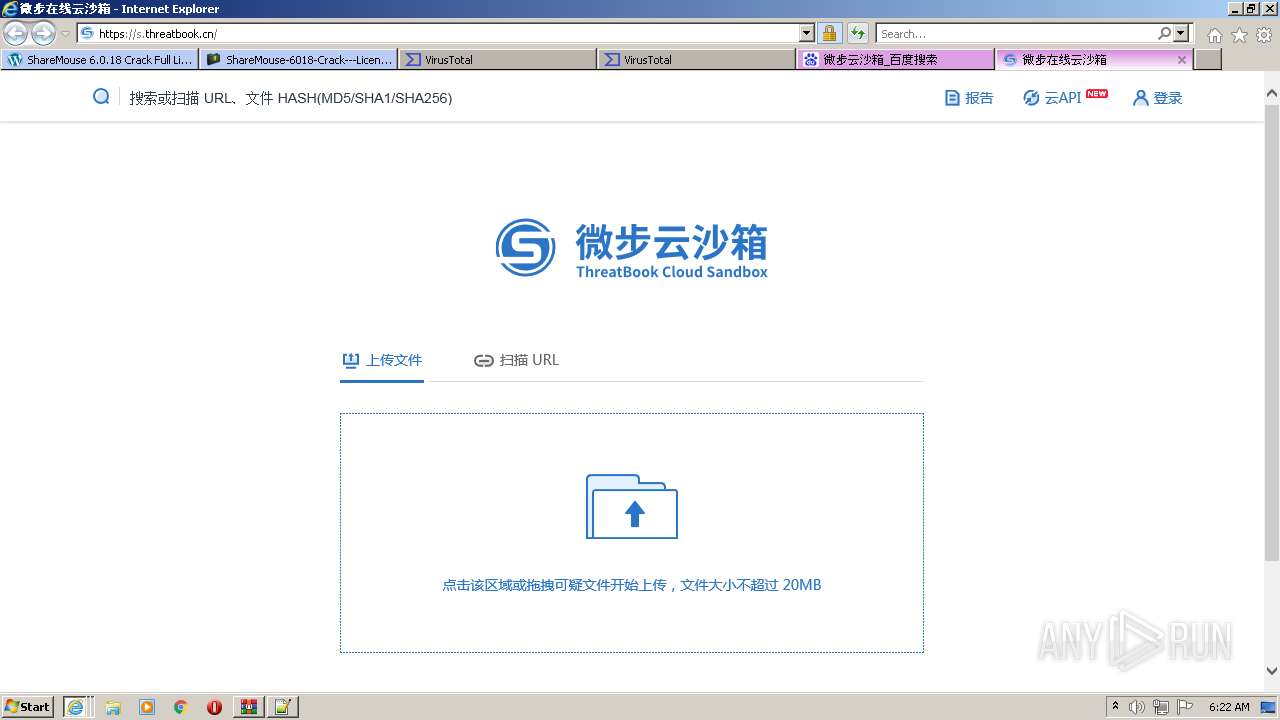This screenshot has width=1280, height=720.
Task: Open the recent pages dropdown arrow
Action: tap(66, 34)
